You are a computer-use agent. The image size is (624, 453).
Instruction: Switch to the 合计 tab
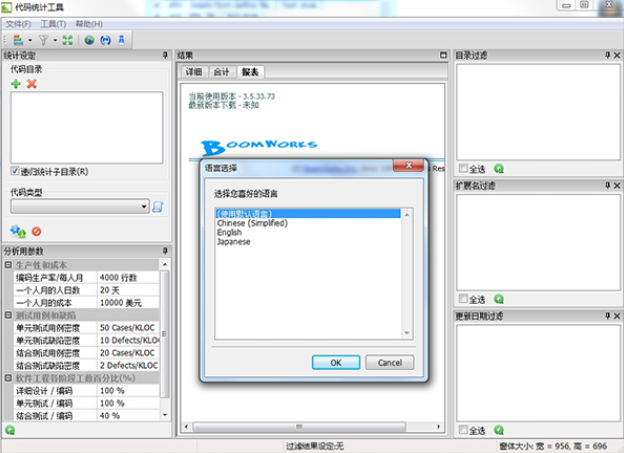tap(221, 72)
